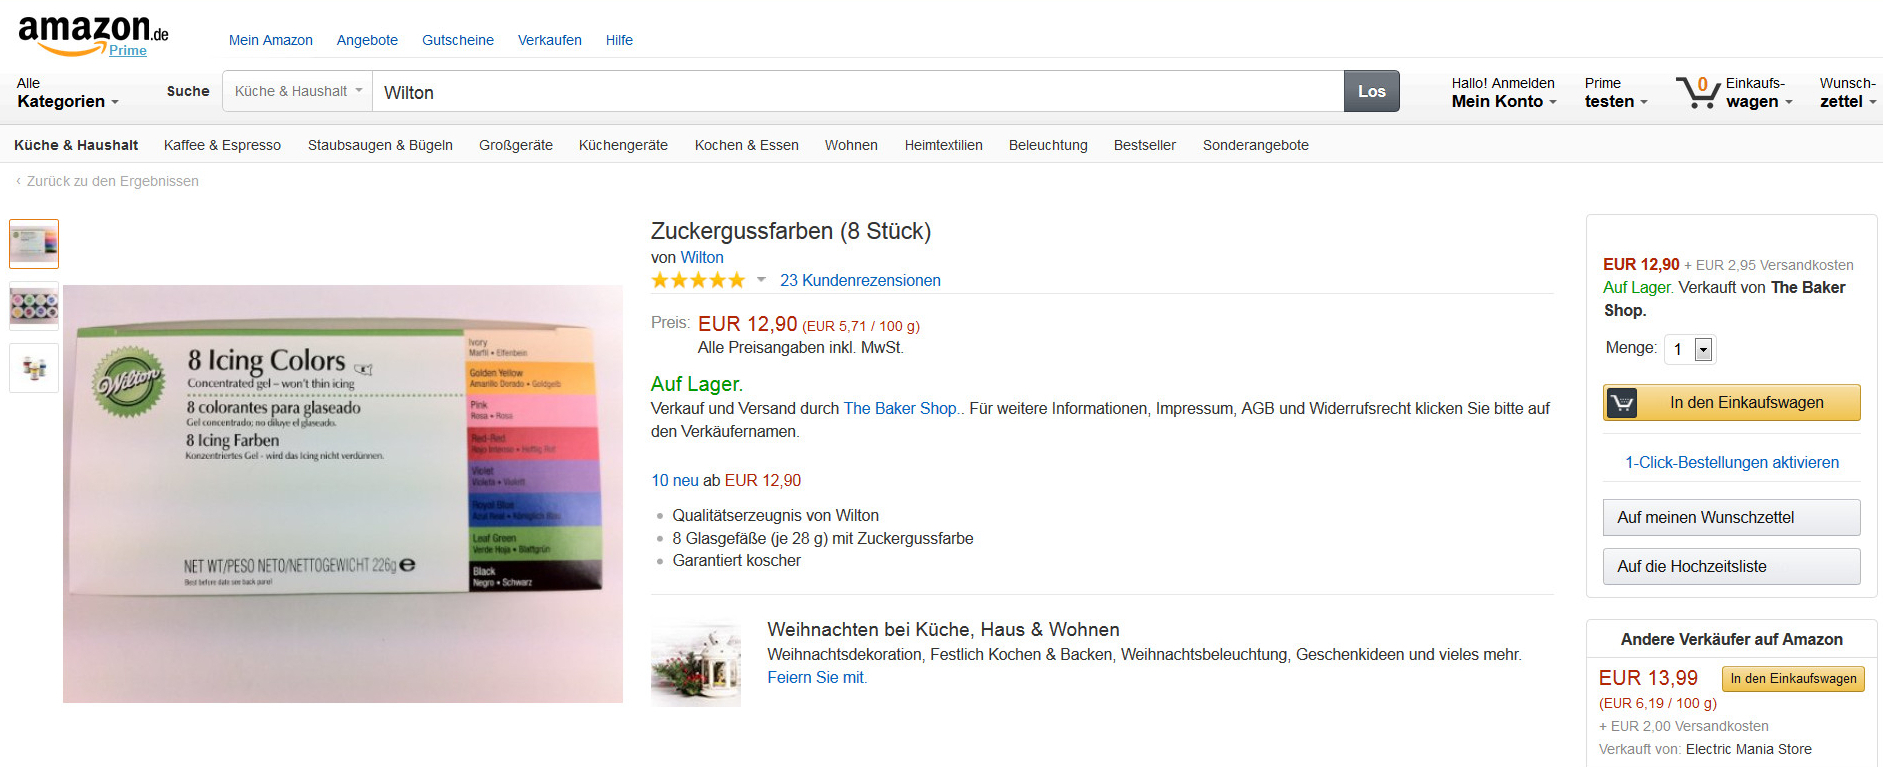Click the Christmas lantern promo image
1883x767 pixels.
point(696,663)
